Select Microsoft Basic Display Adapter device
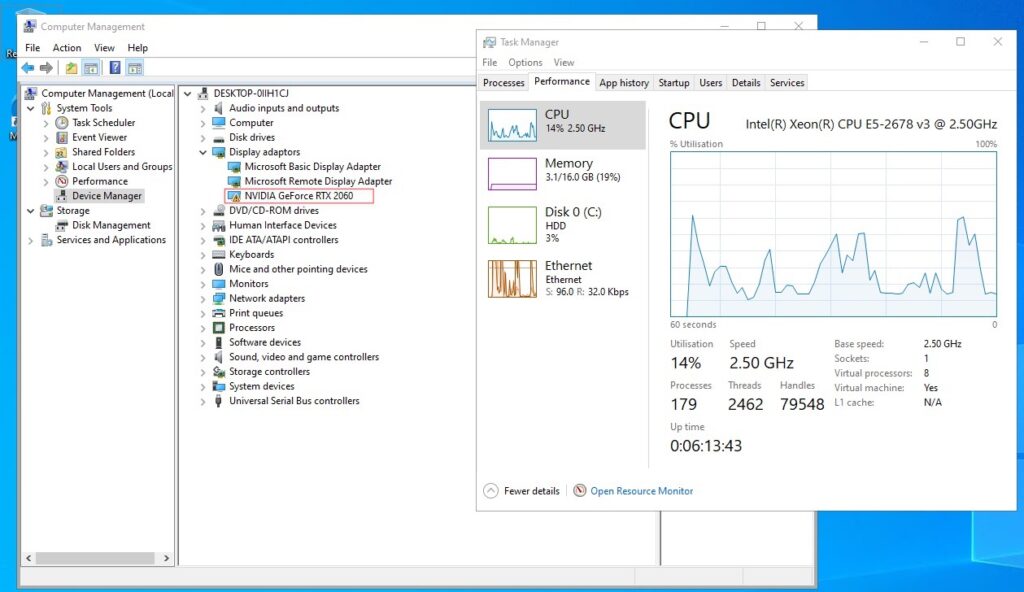1024x592 pixels. click(312, 167)
